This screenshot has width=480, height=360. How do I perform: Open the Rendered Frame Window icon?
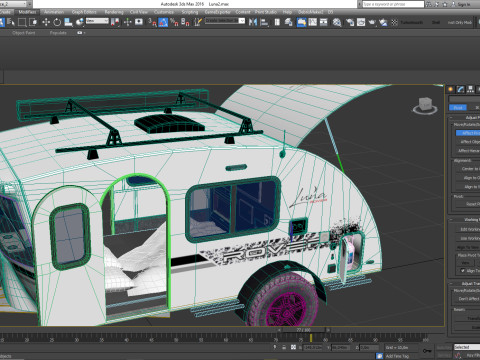pyautogui.click(x=361, y=22)
